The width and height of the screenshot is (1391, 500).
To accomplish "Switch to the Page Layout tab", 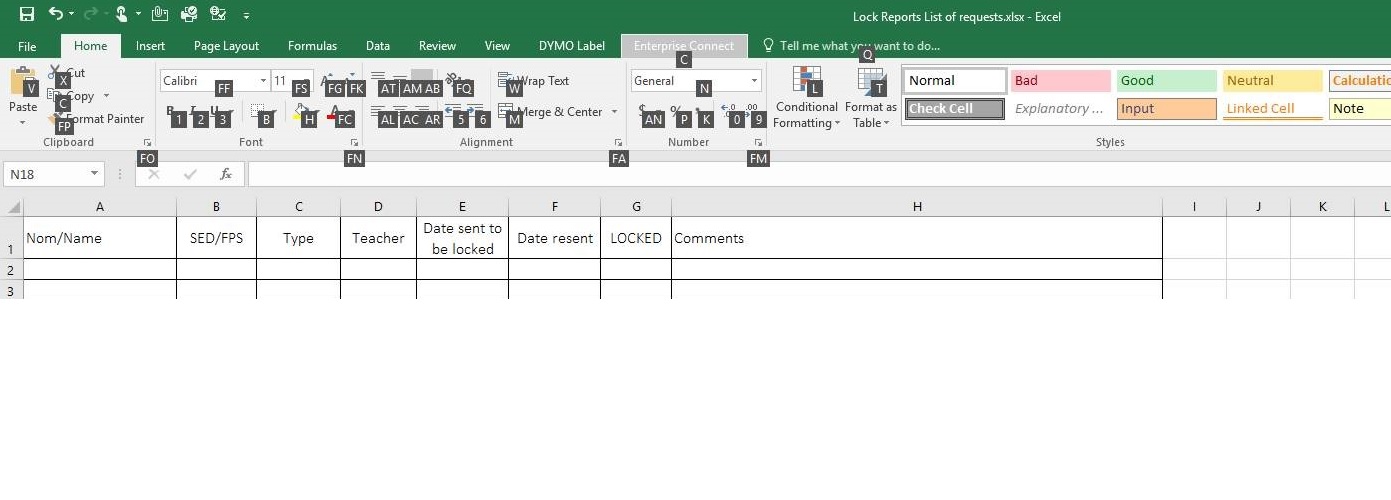I will (226, 46).
